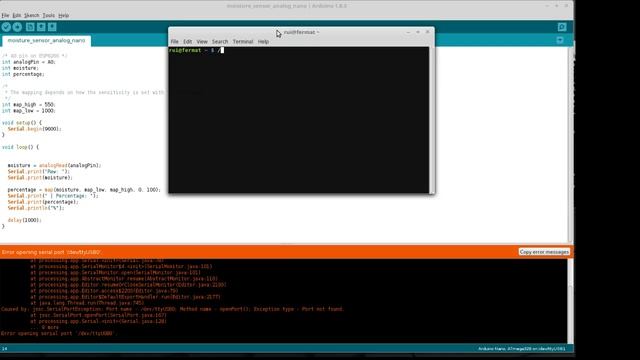Click the New sketch icon
Screen dimensions: 640x360
click(30, 27)
